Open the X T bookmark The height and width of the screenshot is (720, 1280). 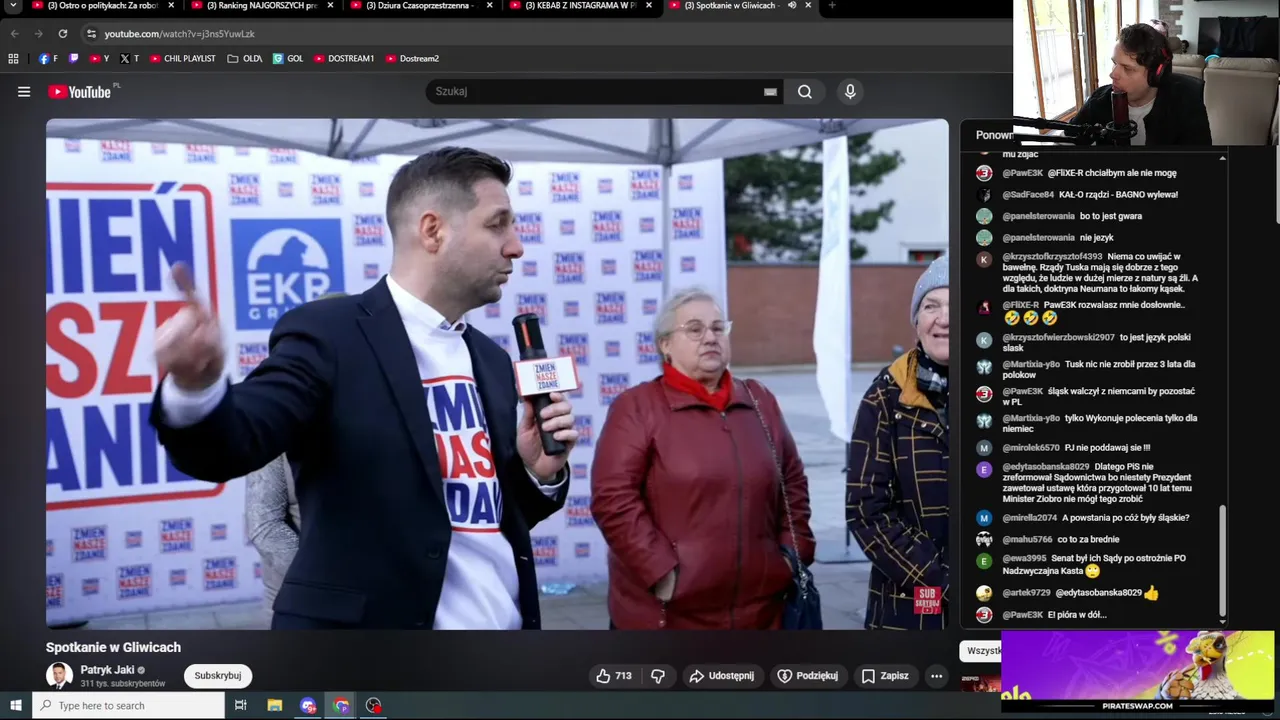[129, 59]
